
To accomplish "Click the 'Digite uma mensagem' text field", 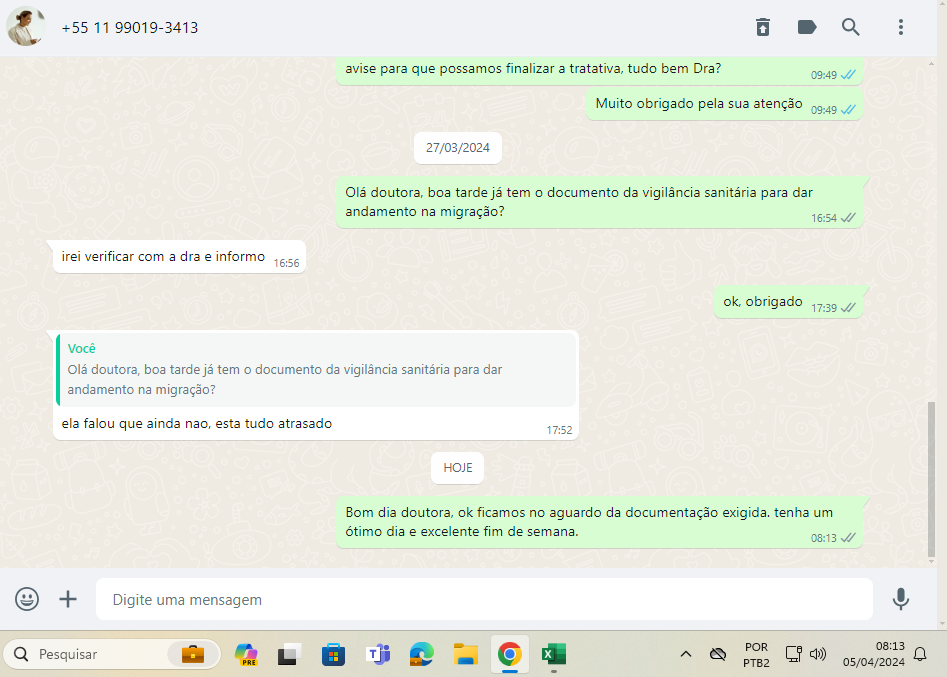I will coord(484,599).
